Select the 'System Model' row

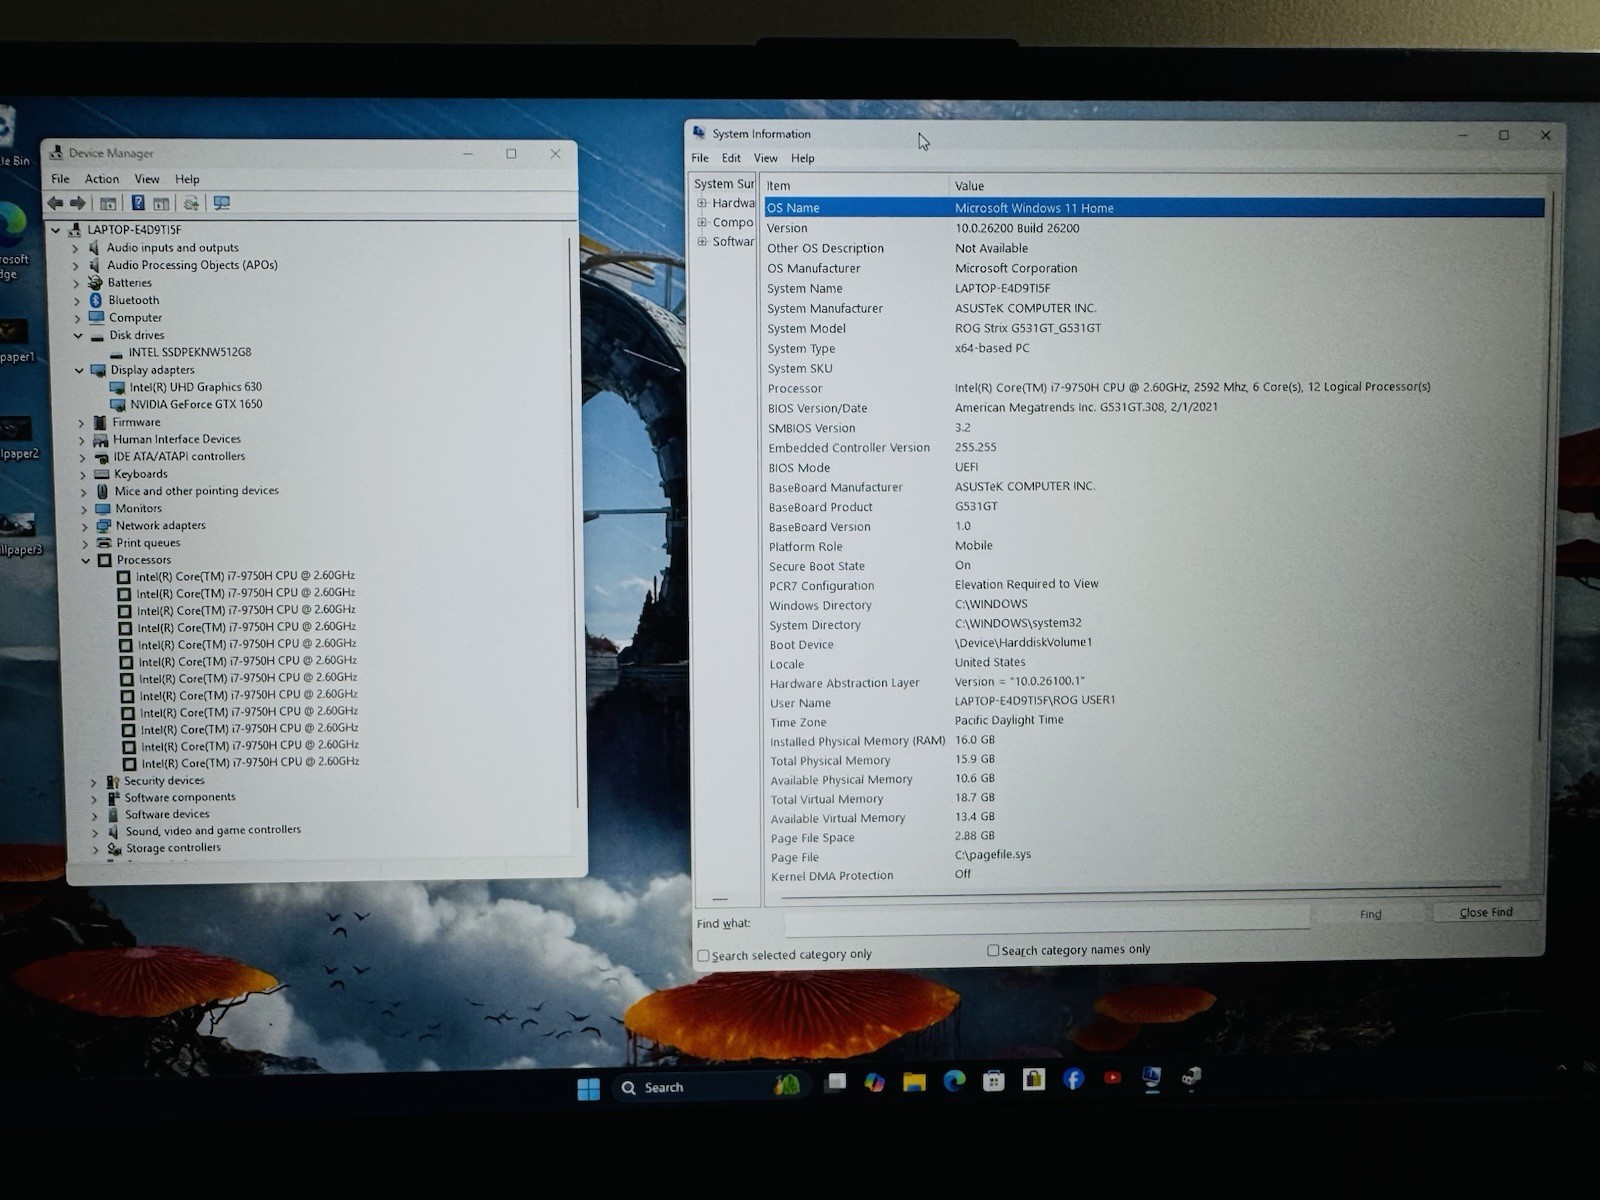[1154, 328]
